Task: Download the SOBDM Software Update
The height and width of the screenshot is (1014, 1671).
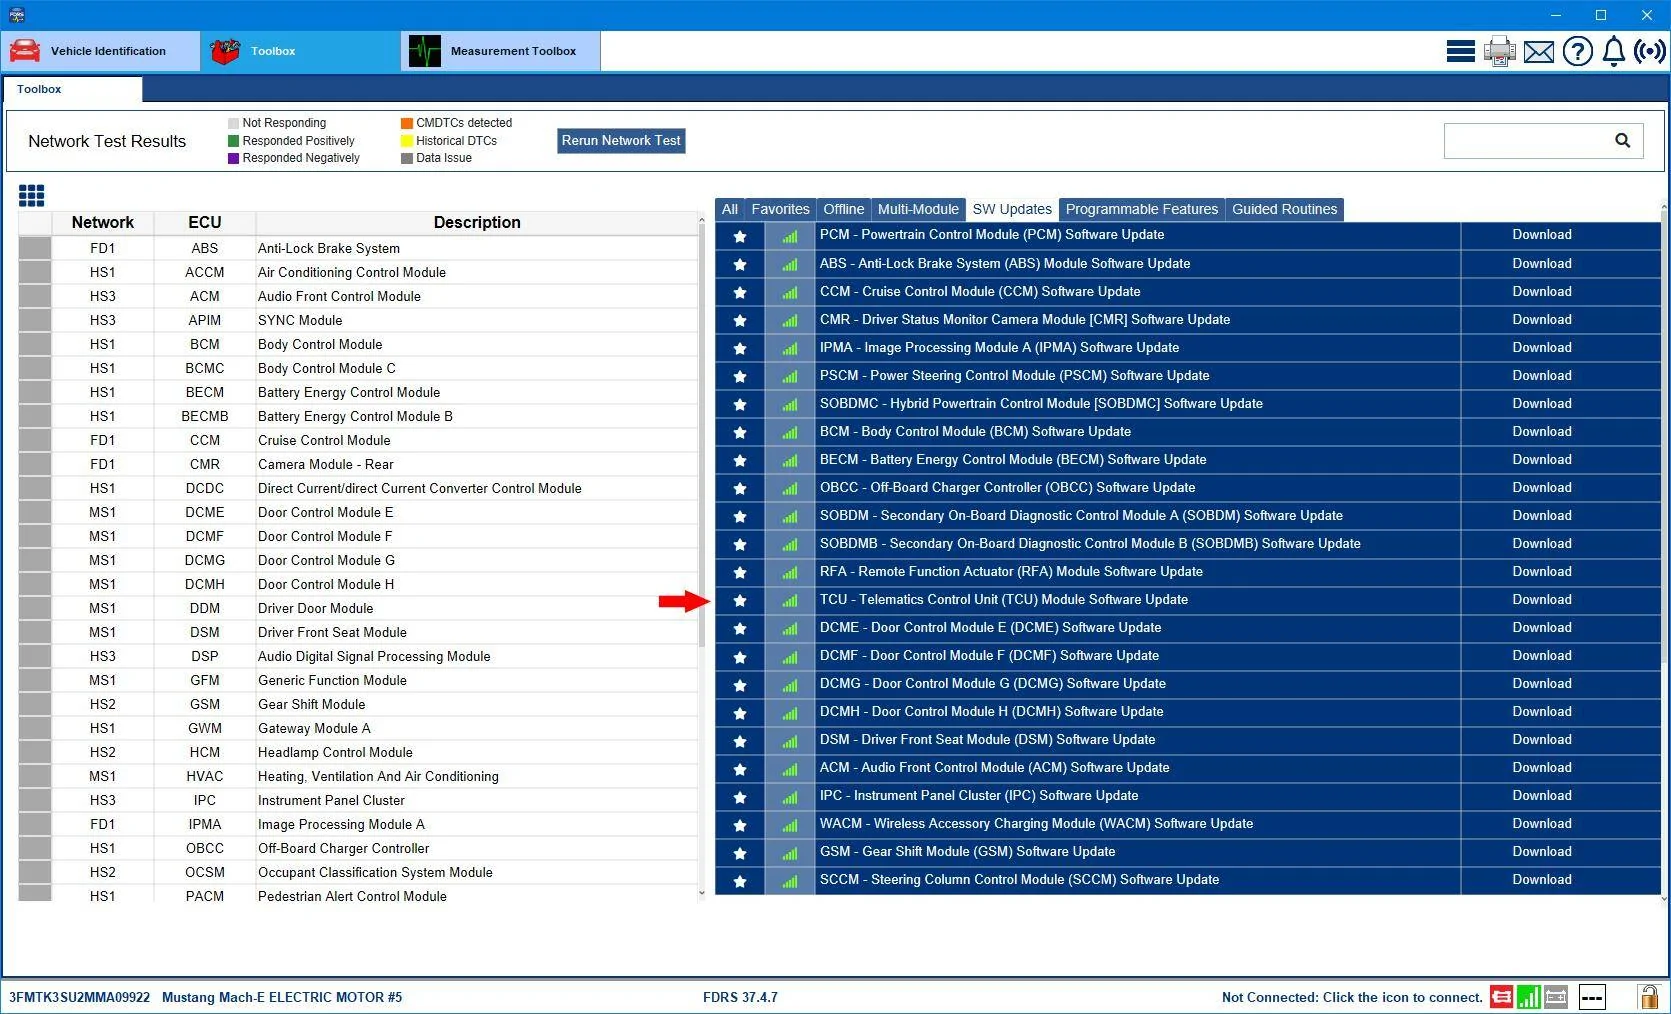Action: [x=1541, y=516]
